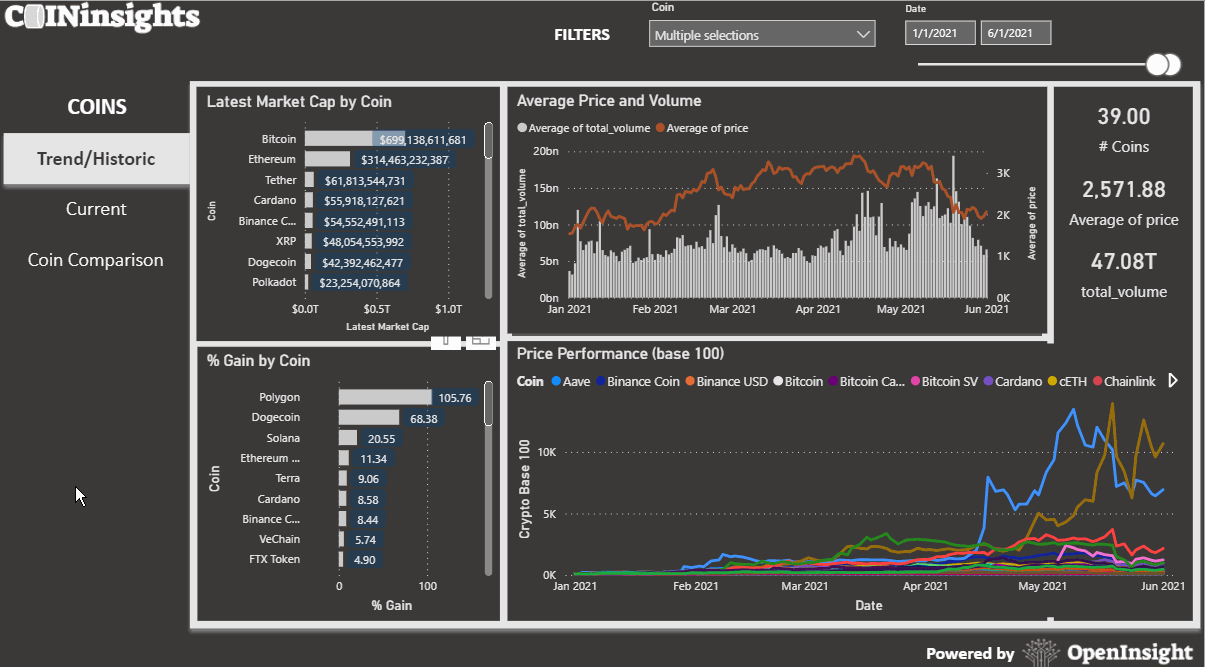Open the Current page tab
This screenshot has height=667, width=1205.
(x=96, y=209)
